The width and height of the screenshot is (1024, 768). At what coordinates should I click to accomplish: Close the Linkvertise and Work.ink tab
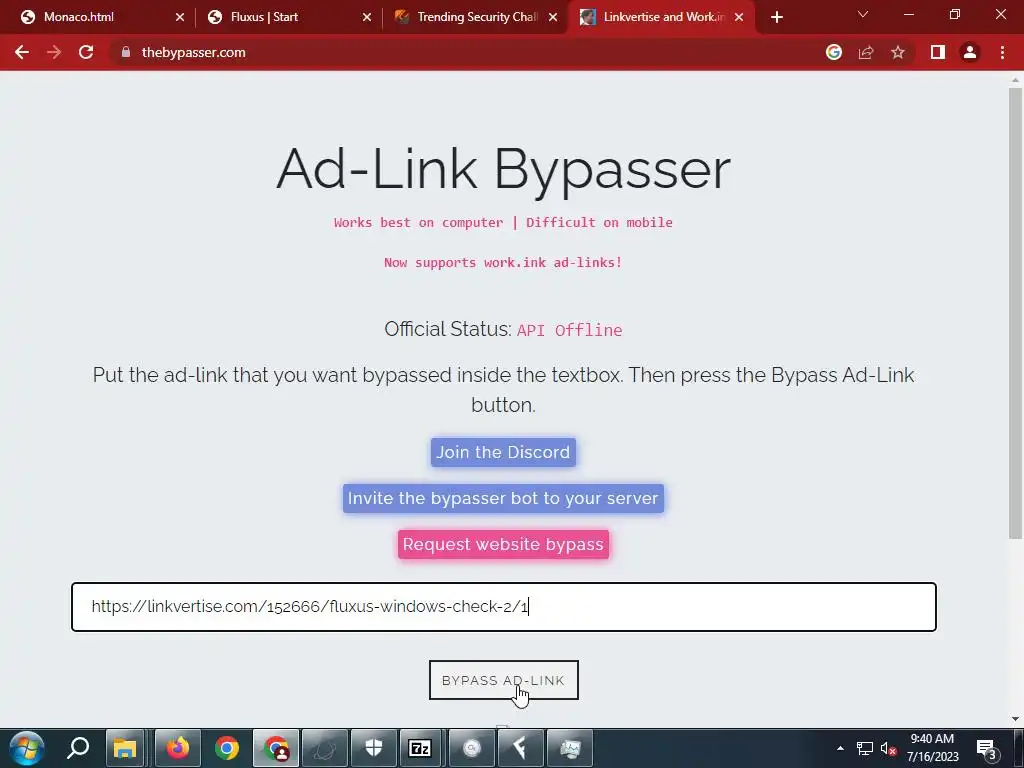tap(739, 17)
